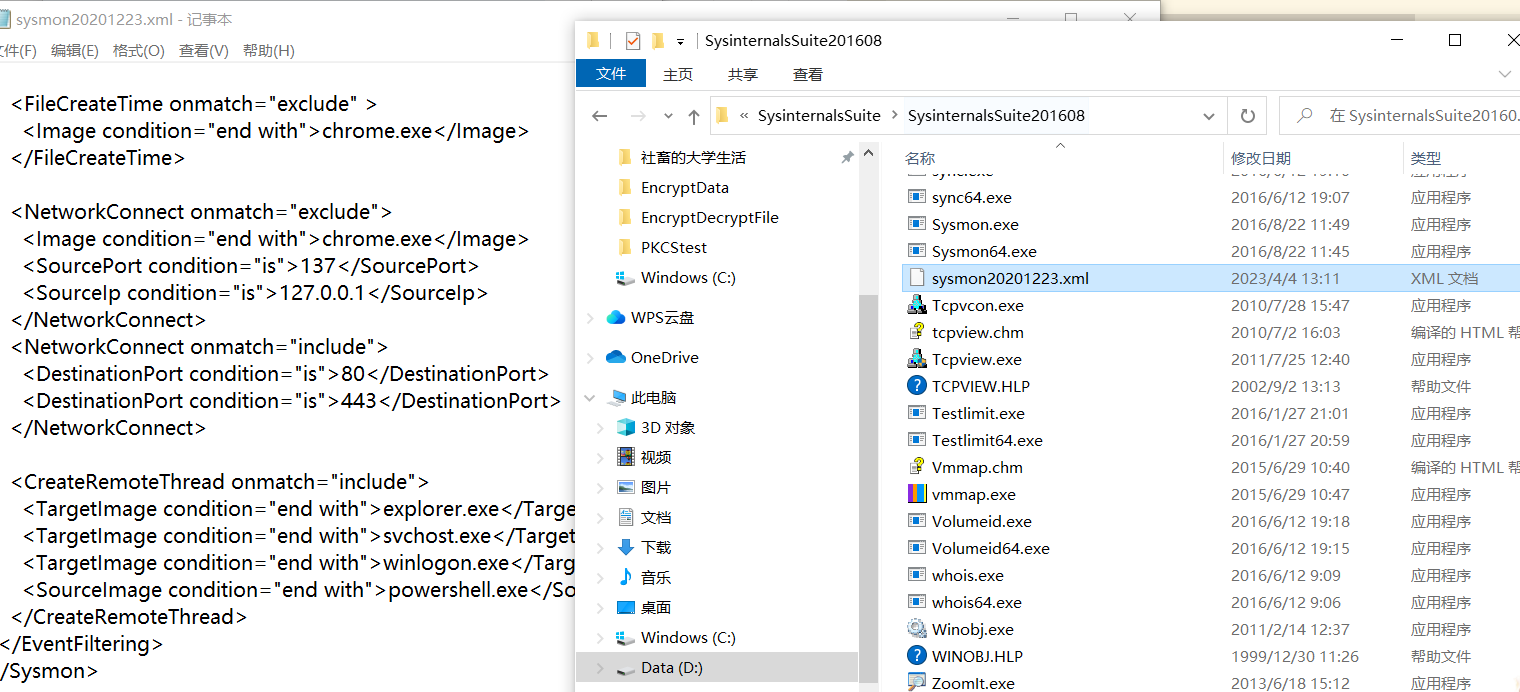The width and height of the screenshot is (1520, 692).
Task: Click SysinternalsSuite201608 breadcrumb segment
Action: (996, 116)
